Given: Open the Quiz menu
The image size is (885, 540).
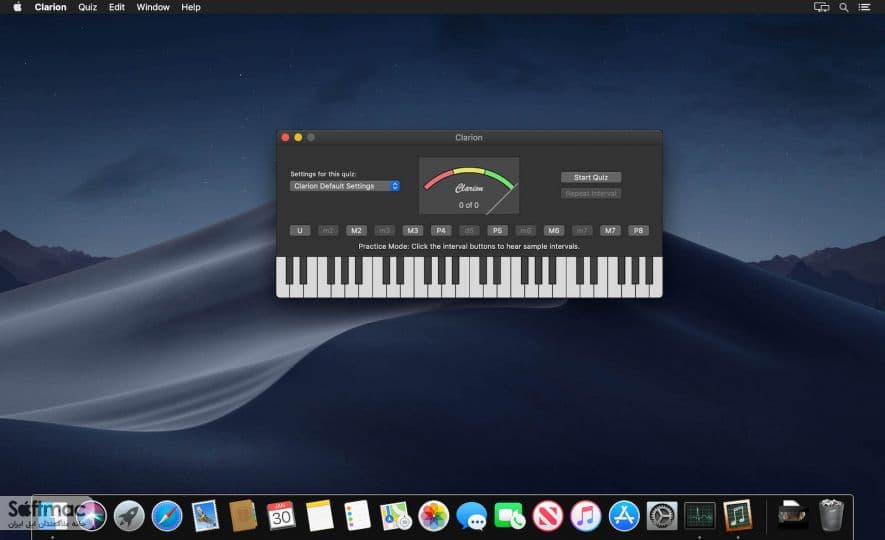Looking at the screenshot, I should pos(87,7).
